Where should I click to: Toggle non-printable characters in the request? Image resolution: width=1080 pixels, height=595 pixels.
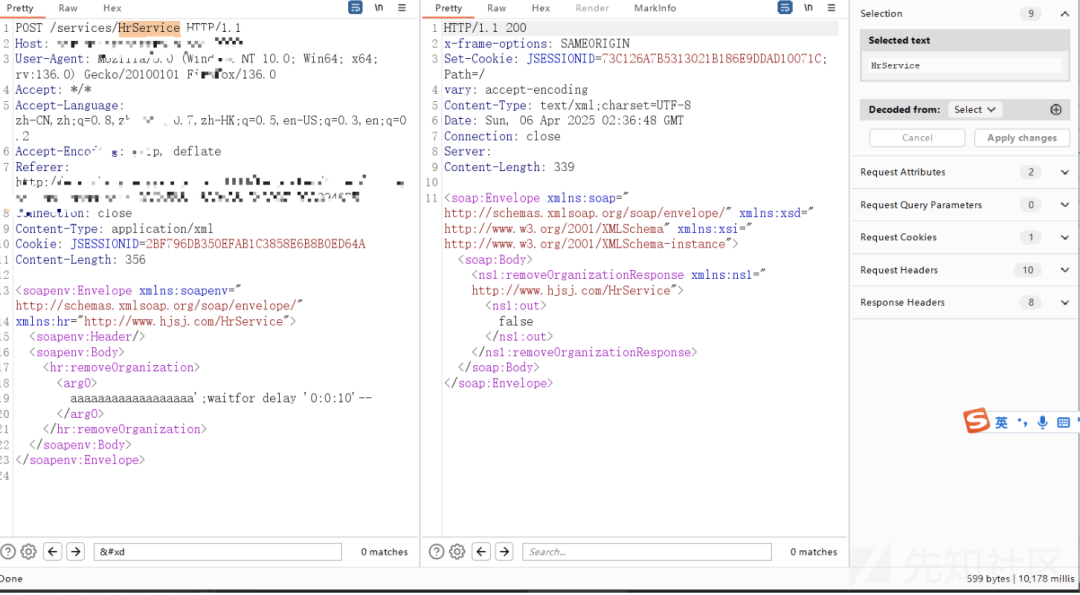[380, 8]
